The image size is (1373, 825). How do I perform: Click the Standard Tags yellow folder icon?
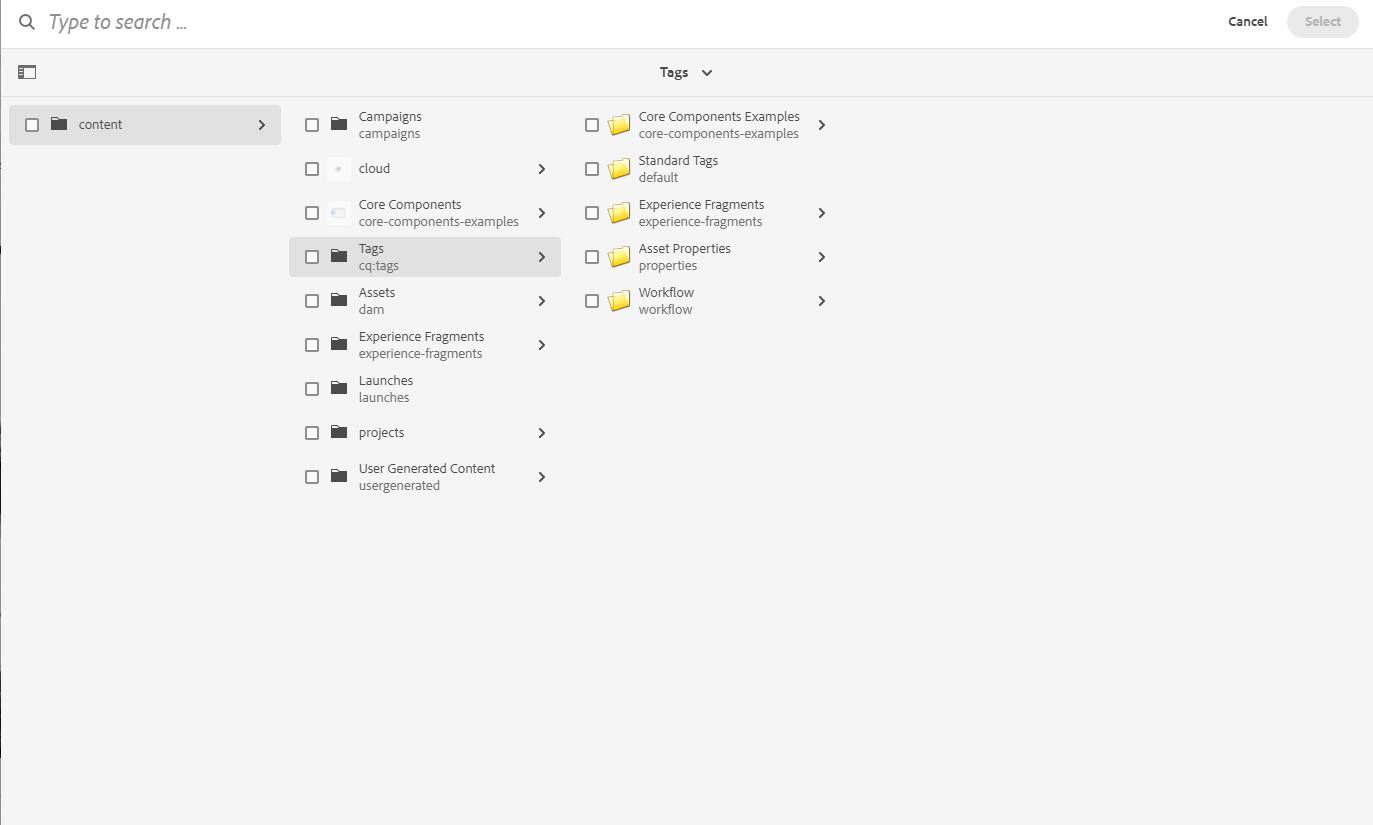(620, 169)
